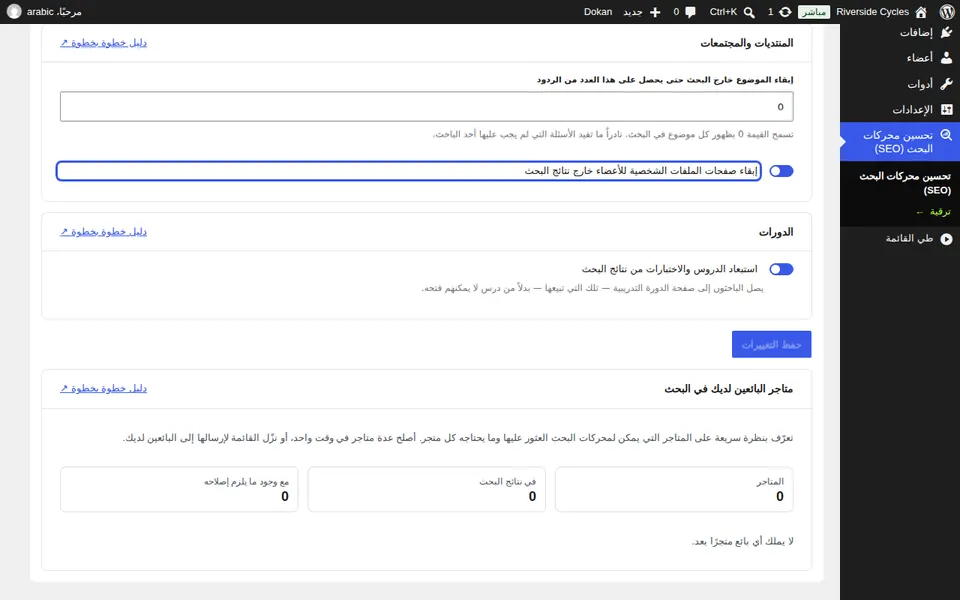Click the collapse menu arrow icon
Image resolution: width=960 pixels, height=600 pixels.
pos(947,239)
